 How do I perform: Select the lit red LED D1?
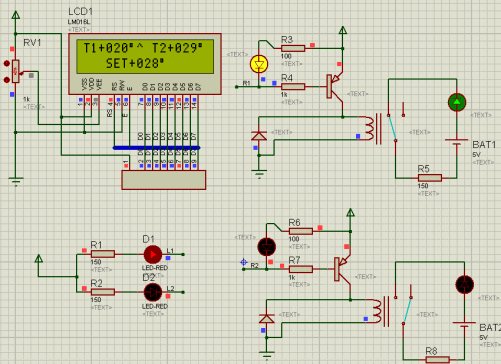(153, 254)
